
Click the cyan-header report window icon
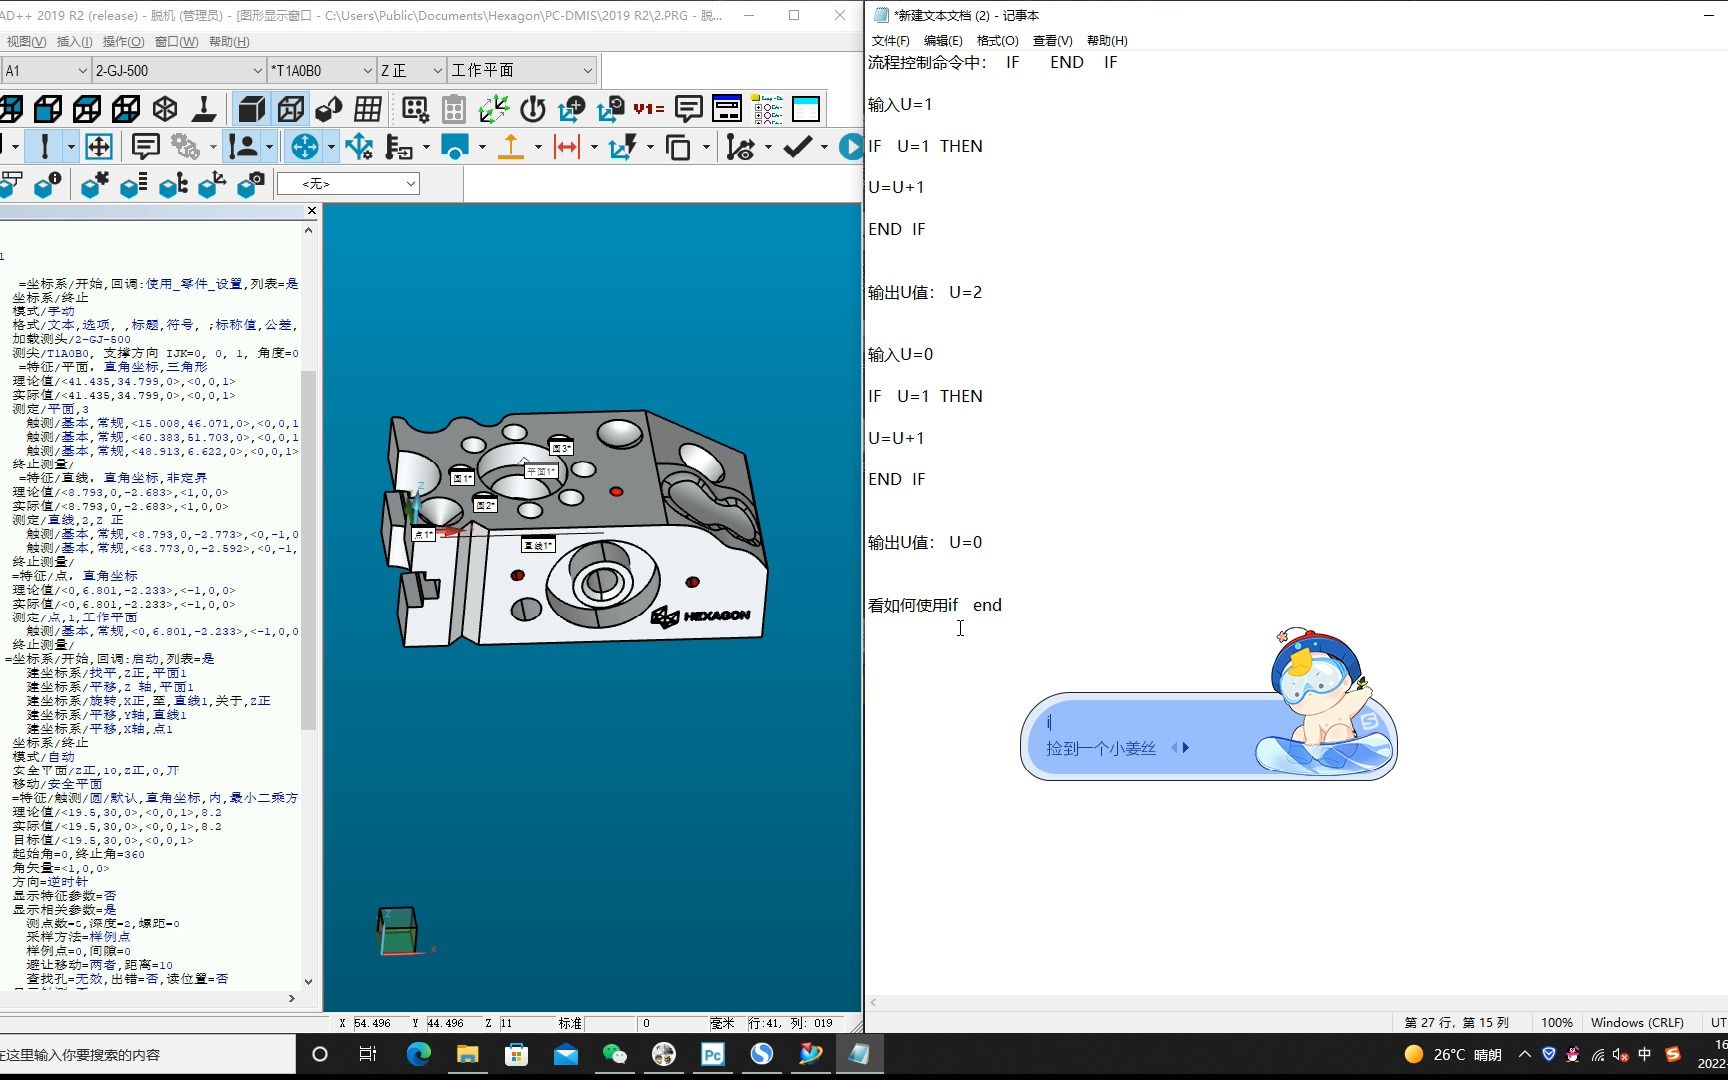(806, 108)
